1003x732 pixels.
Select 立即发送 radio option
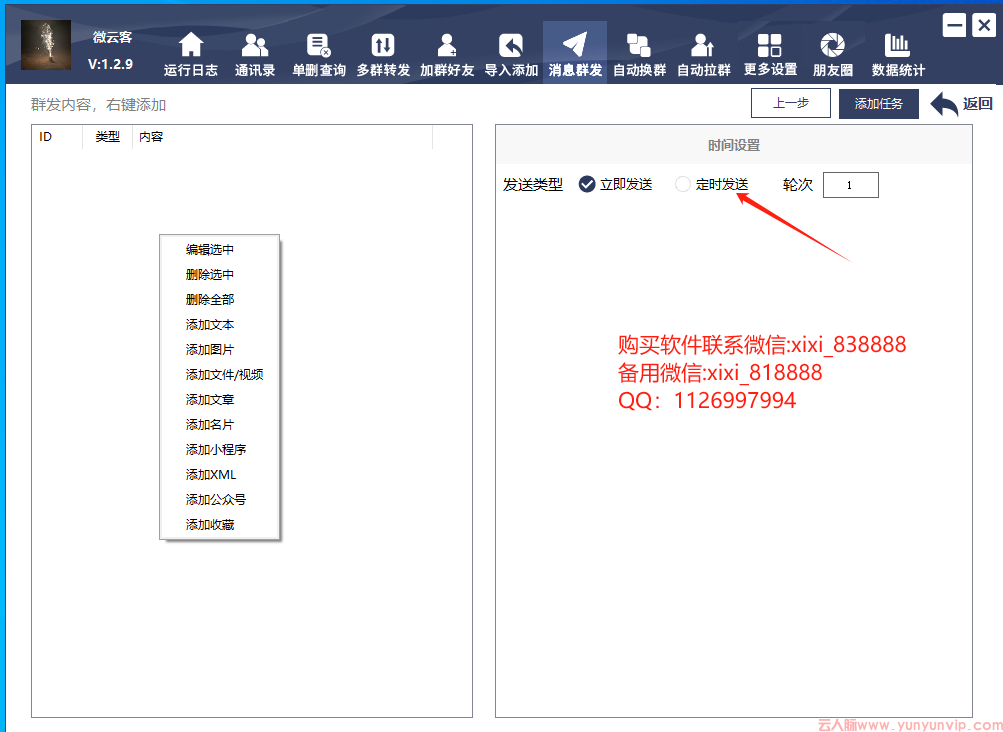pos(587,184)
